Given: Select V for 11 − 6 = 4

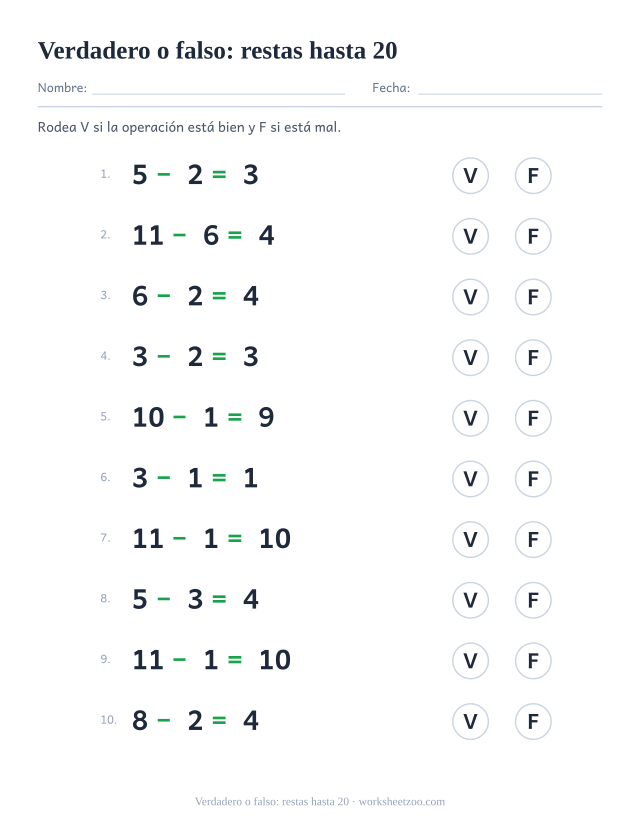Looking at the screenshot, I should [470, 236].
